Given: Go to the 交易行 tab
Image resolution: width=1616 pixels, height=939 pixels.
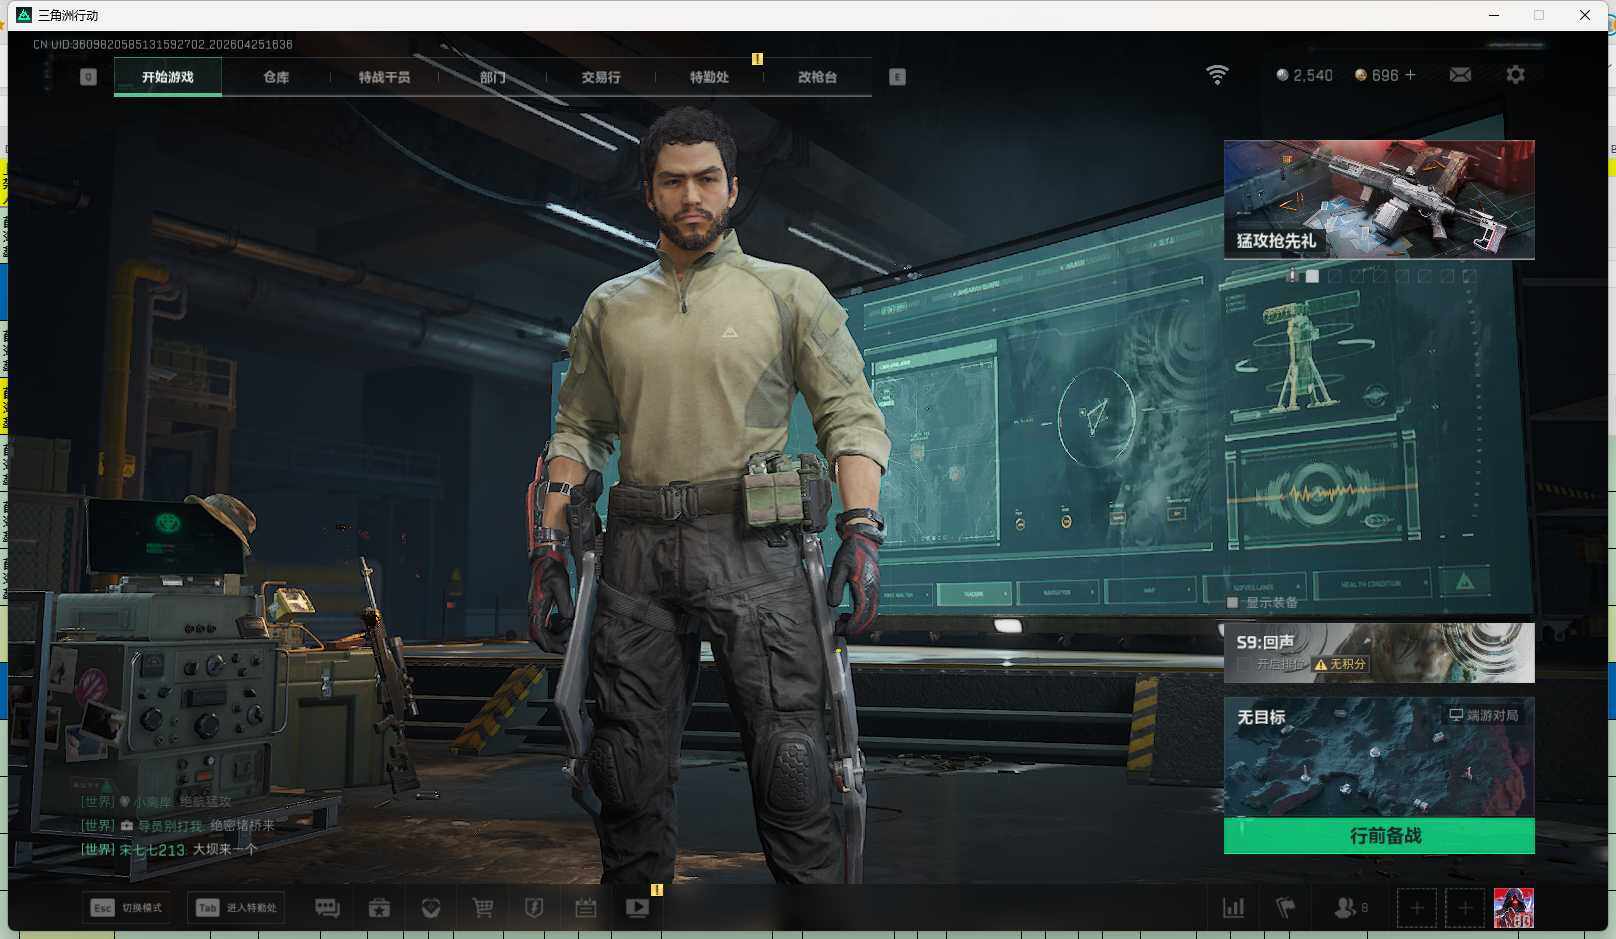Looking at the screenshot, I should click(600, 77).
